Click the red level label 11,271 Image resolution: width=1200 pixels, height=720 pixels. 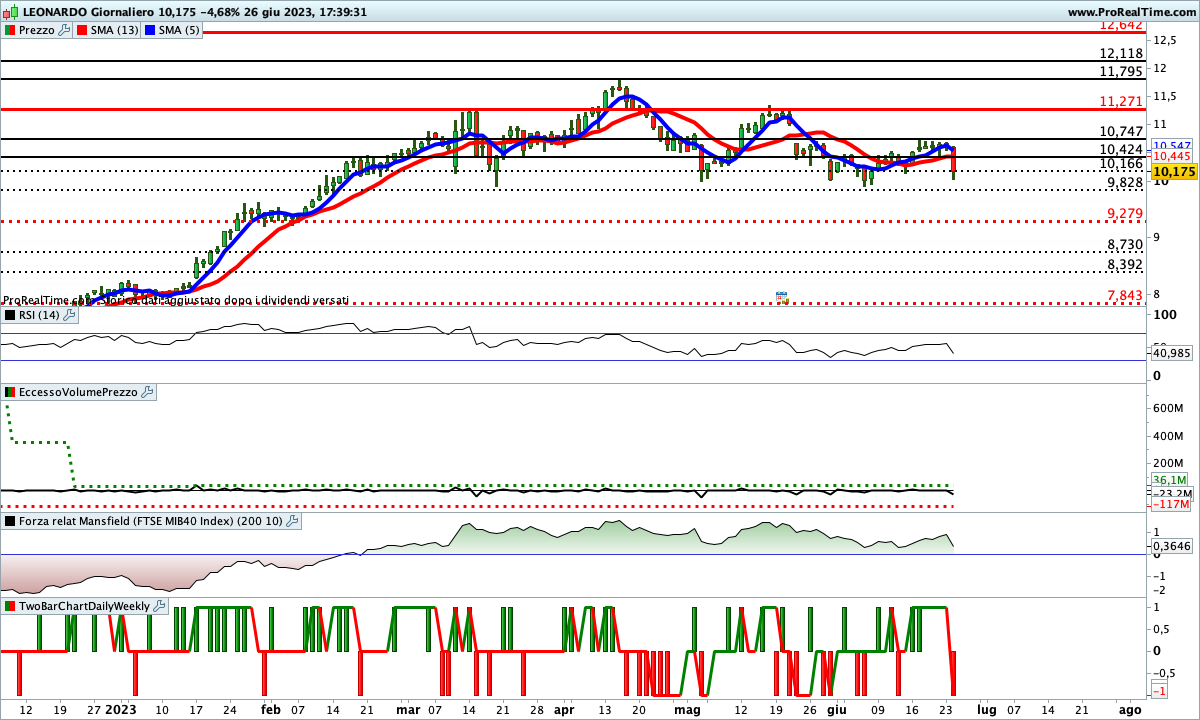point(1121,102)
